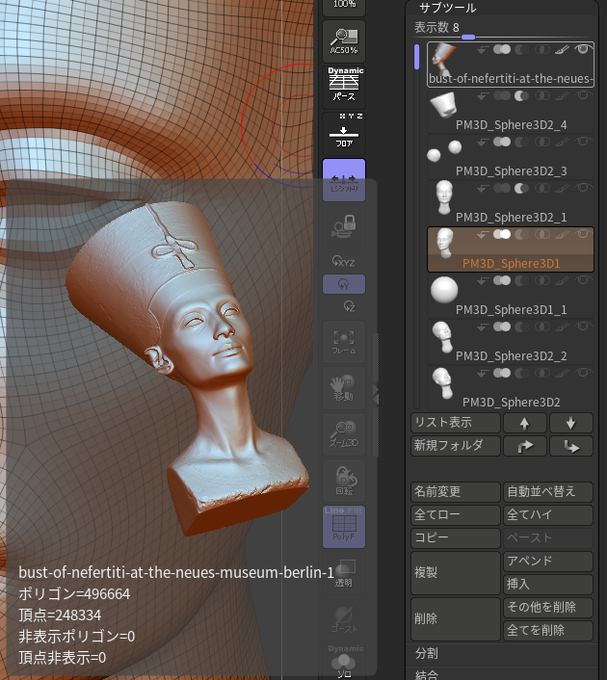Click the AC50% half-size antialiasing icon
Screen dimensions: 607x680
[x=344, y=41]
